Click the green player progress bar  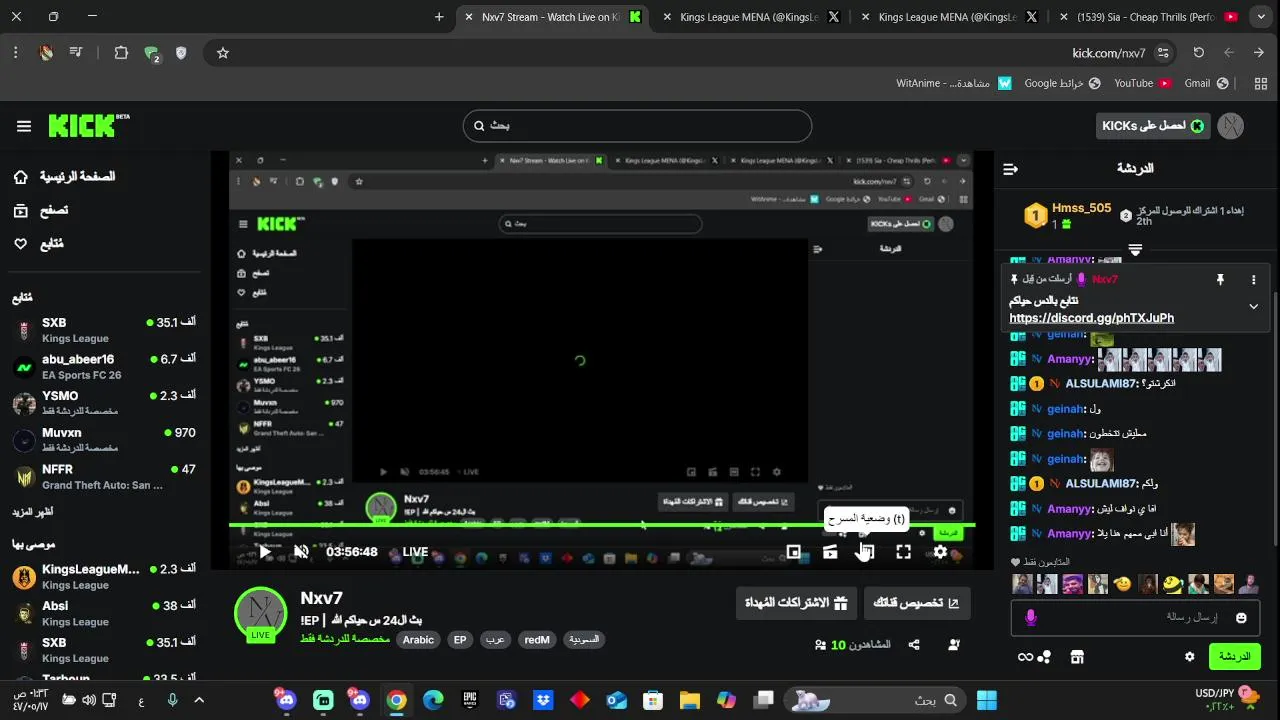pyautogui.click(x=602, y=525)
